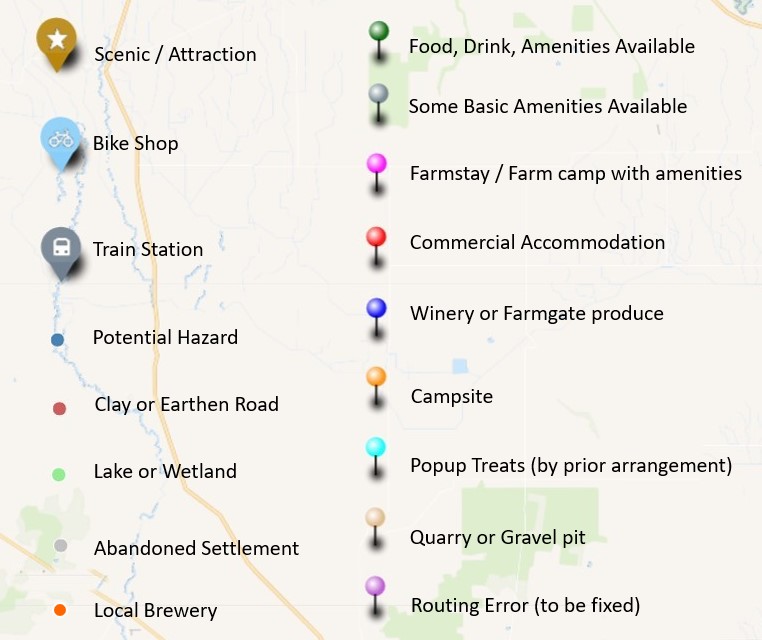Click the Winery or Farmgate produce label

tap(537, 313)
